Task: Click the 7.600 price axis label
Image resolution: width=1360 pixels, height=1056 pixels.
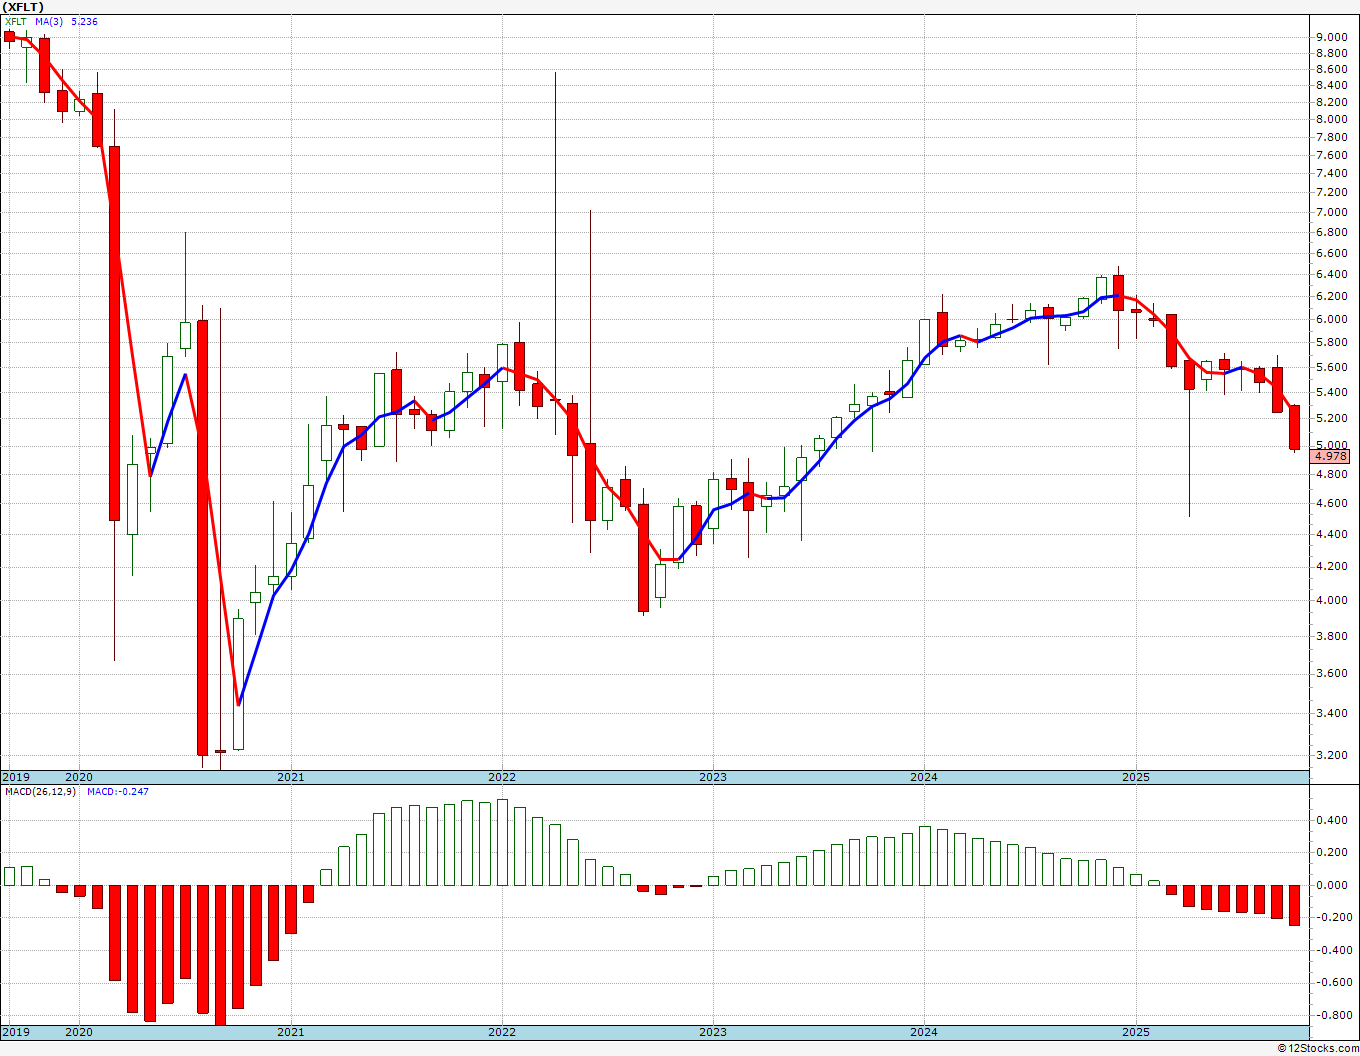Action: (x=1331, y=155)
